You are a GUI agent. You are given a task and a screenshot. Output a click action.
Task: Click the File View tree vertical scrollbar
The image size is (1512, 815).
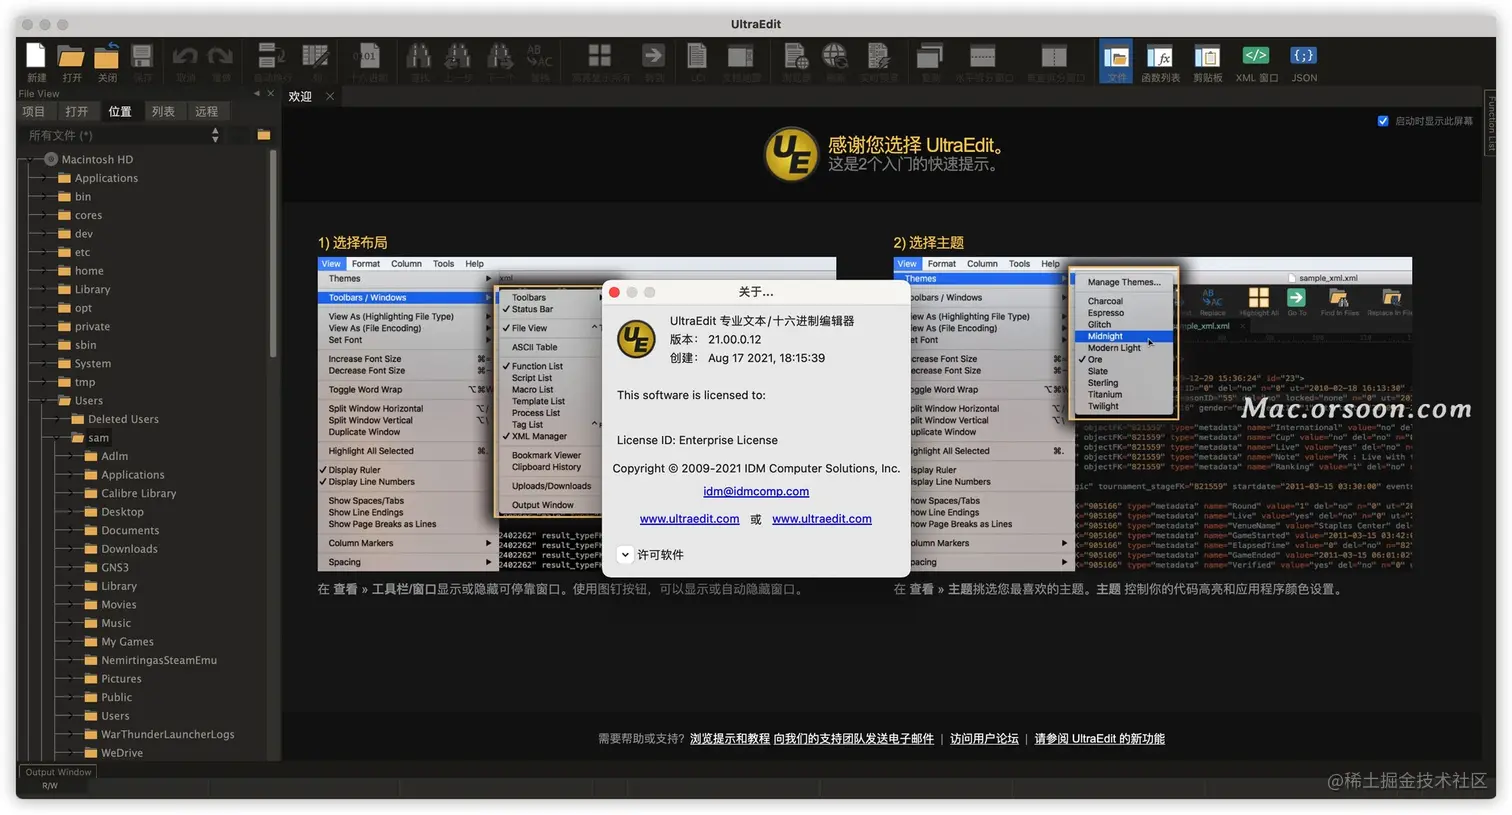[x=273, y=255]
